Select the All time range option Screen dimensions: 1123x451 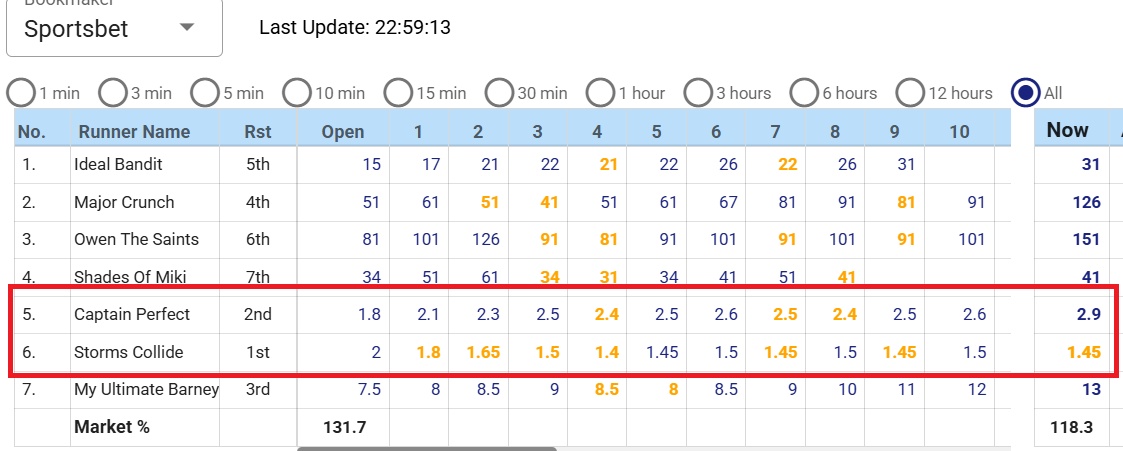(1026, 93)
